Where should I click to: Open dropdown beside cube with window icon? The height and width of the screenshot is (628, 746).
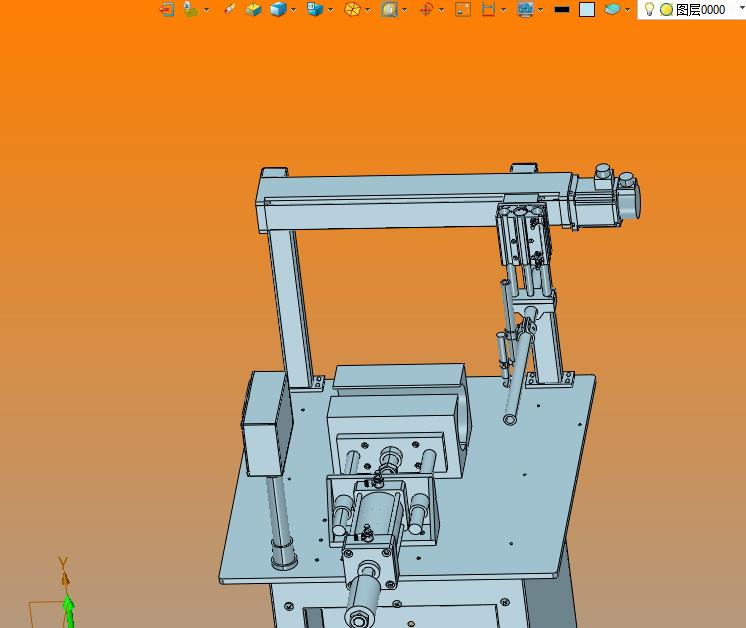(331, 10)
